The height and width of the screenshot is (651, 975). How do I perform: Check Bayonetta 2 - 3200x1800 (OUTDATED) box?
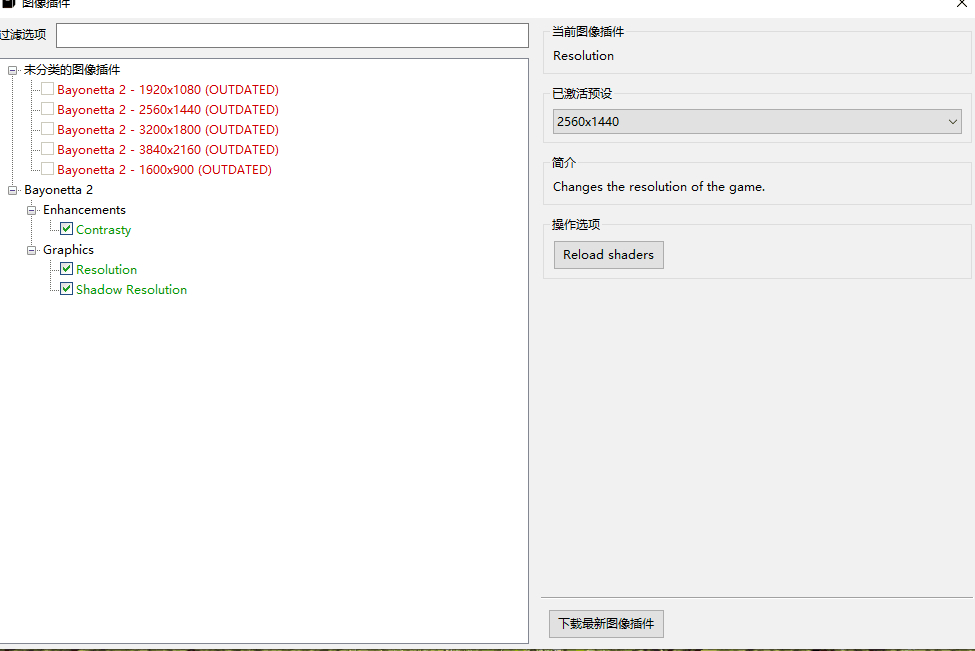(x=47, y=129)
